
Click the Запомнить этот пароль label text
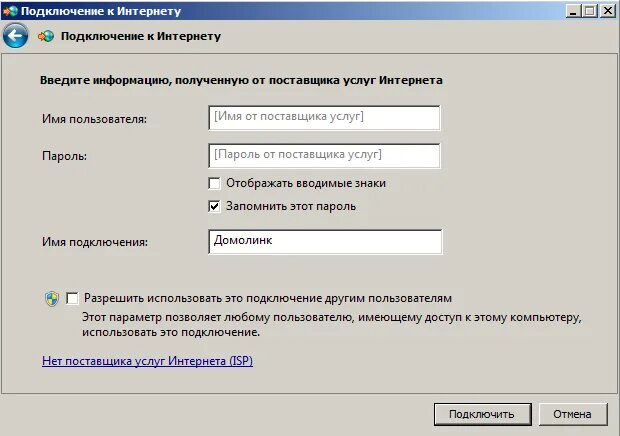coord(291,206)
